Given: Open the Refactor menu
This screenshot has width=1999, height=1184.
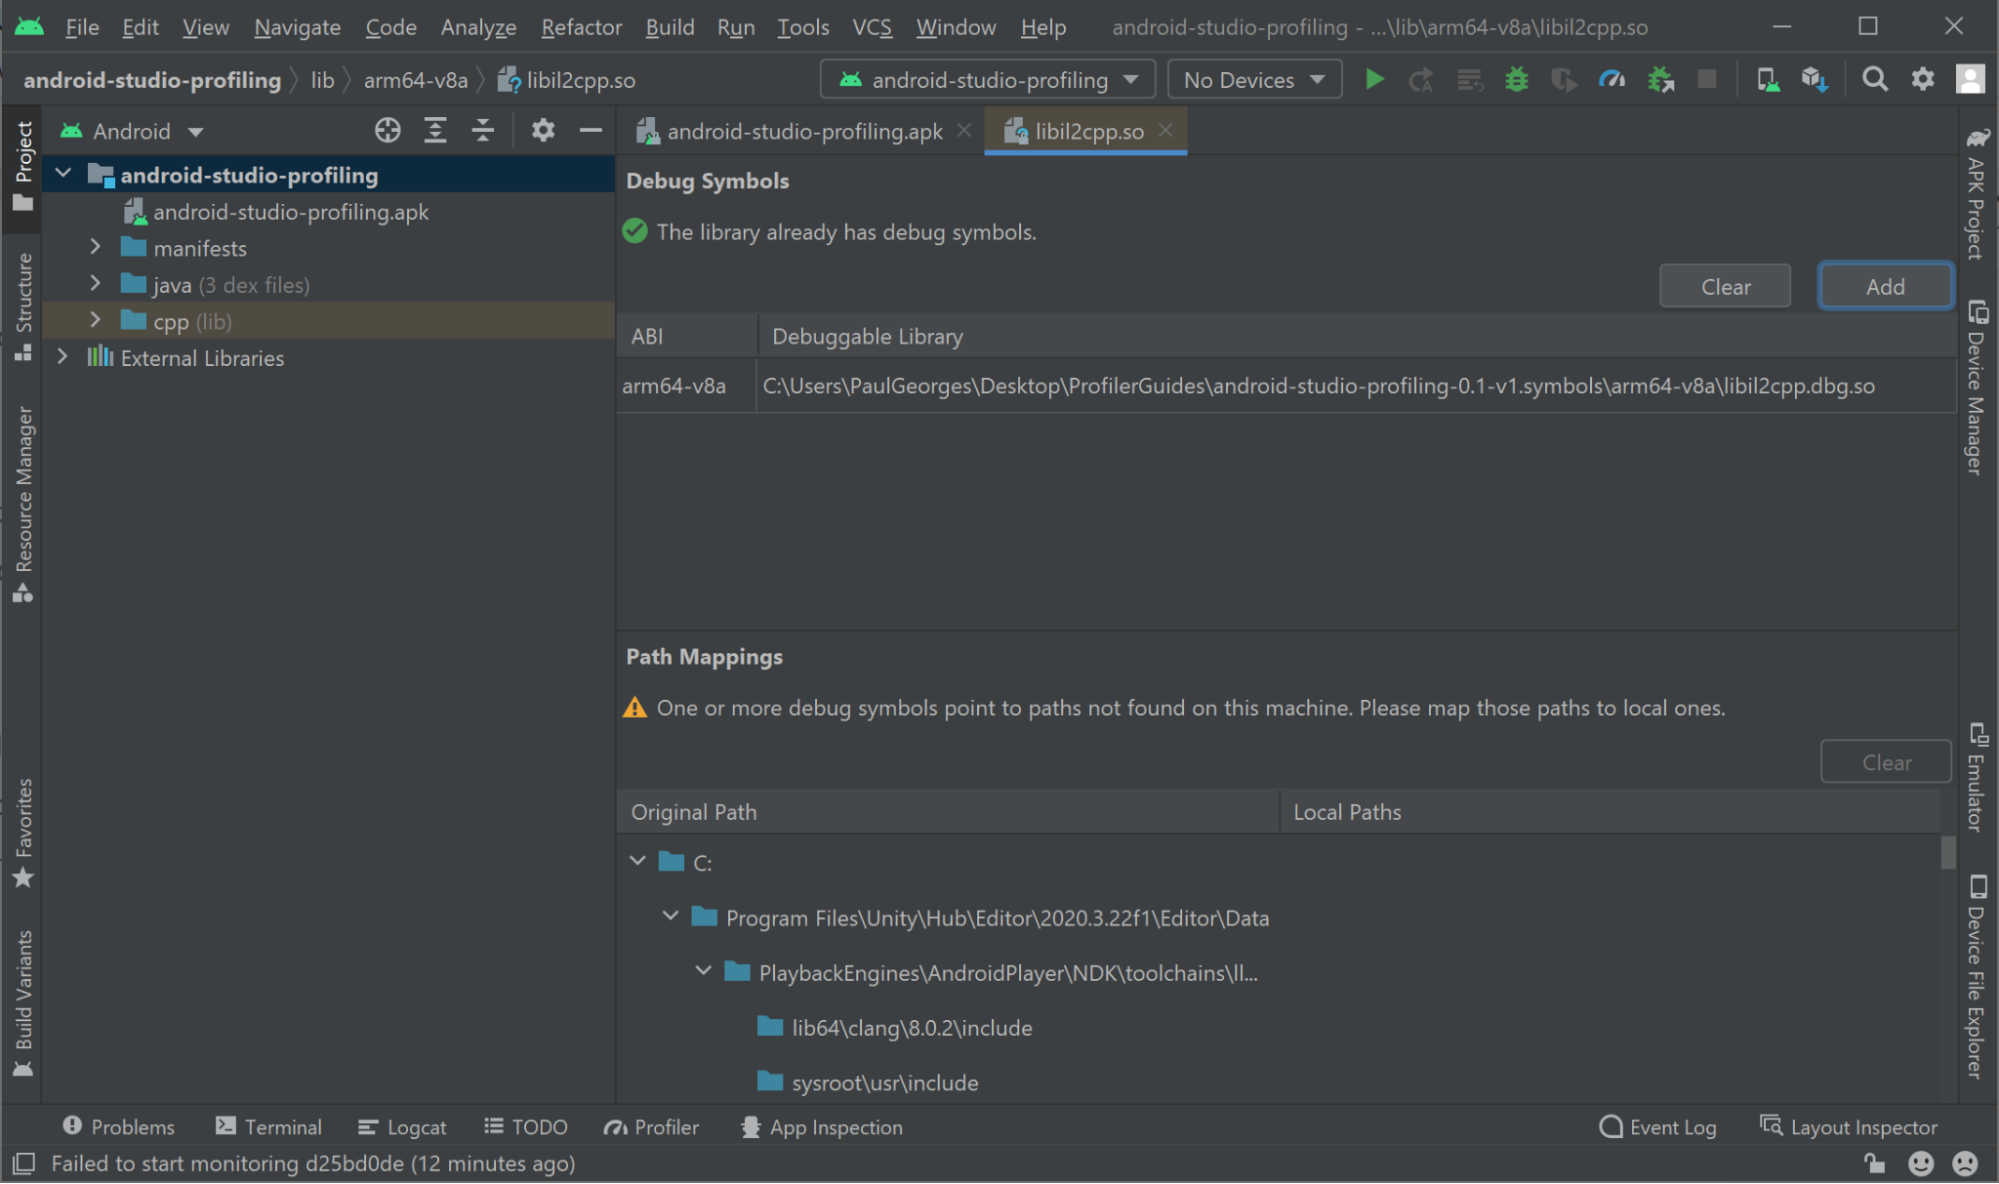Looking at the screenshot, I should coord(581,27).
